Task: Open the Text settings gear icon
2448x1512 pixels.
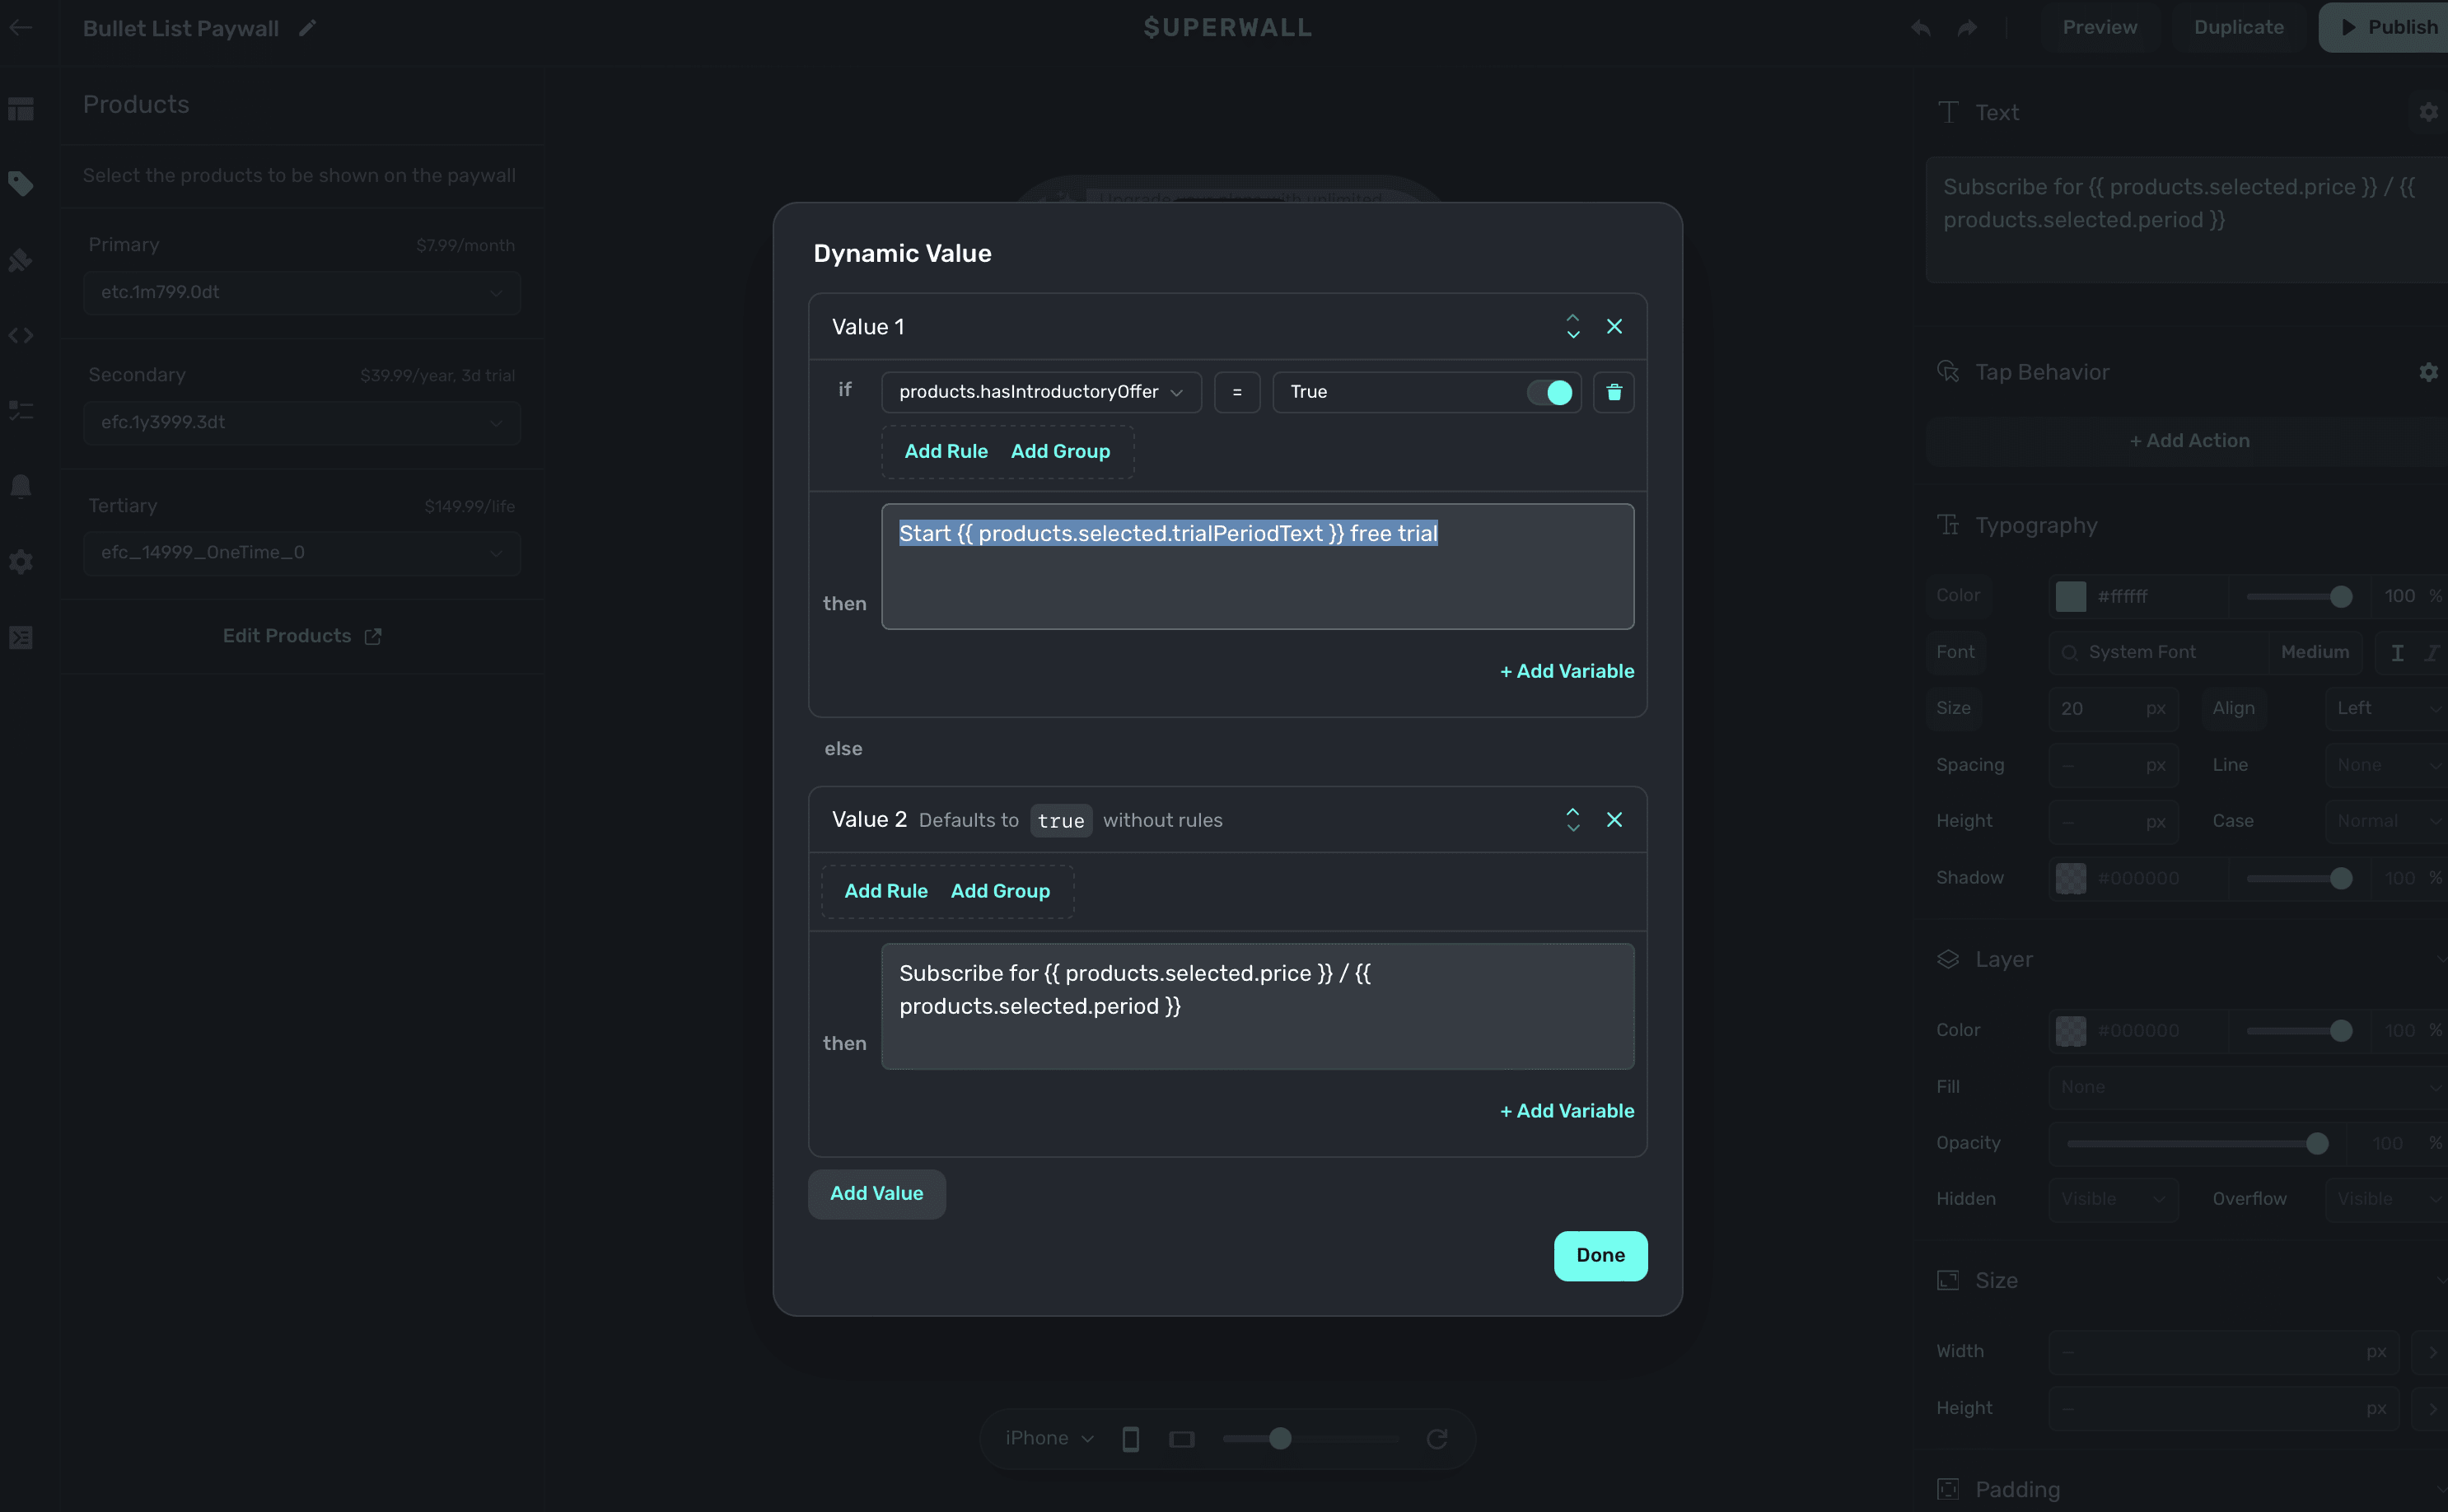Action: tap(2427, 112)
